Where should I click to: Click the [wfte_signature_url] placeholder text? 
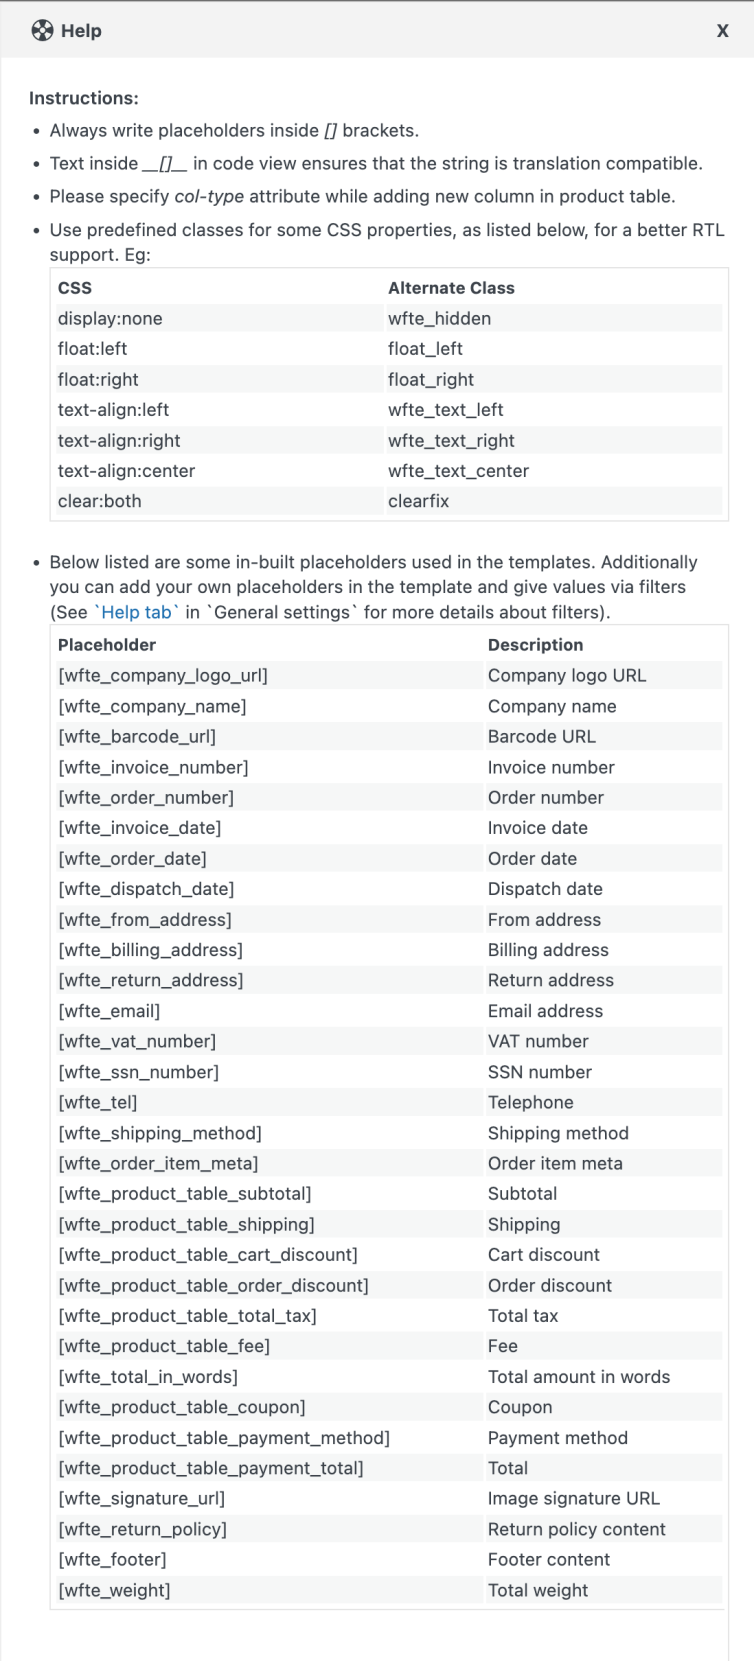[142, 1499]
